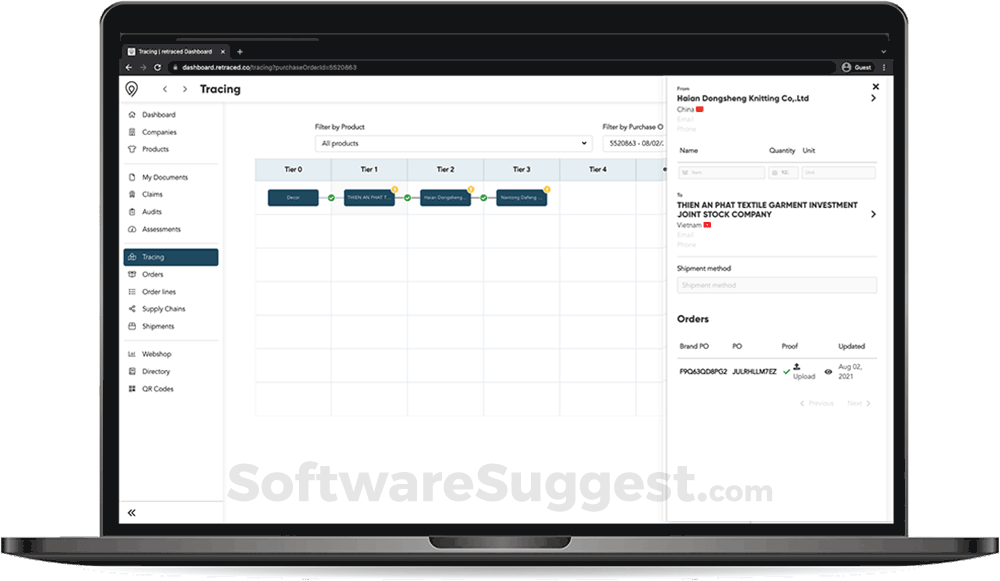Screen dimensions: 1000x581
Task: Select the QR Codes sidebar icon
Action: click(x=156, y=388)
